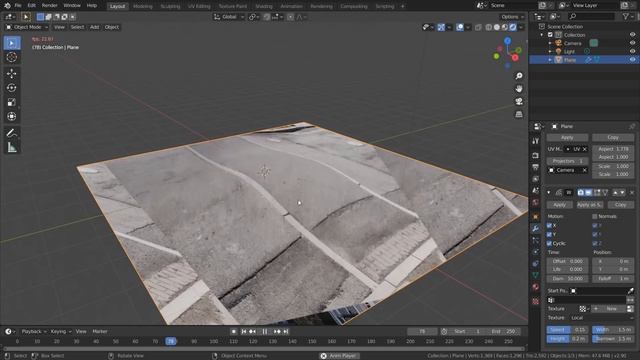Open the Playback dropdown in timeline
Image resolution: width=640 pixels, height=360 pixels.
click(34, 331)
